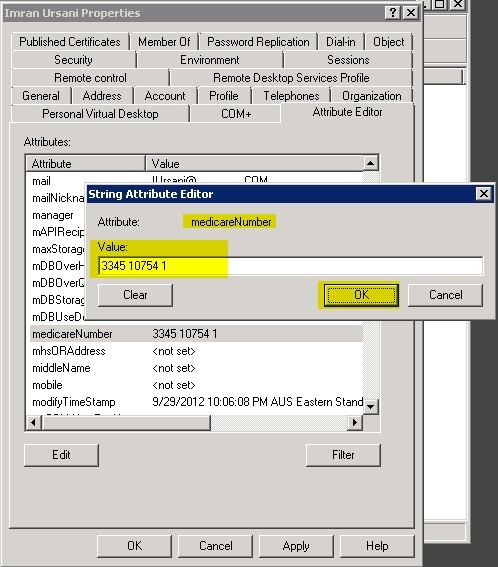
Task: Sort by the Value column header
Action: click(255, 163)
